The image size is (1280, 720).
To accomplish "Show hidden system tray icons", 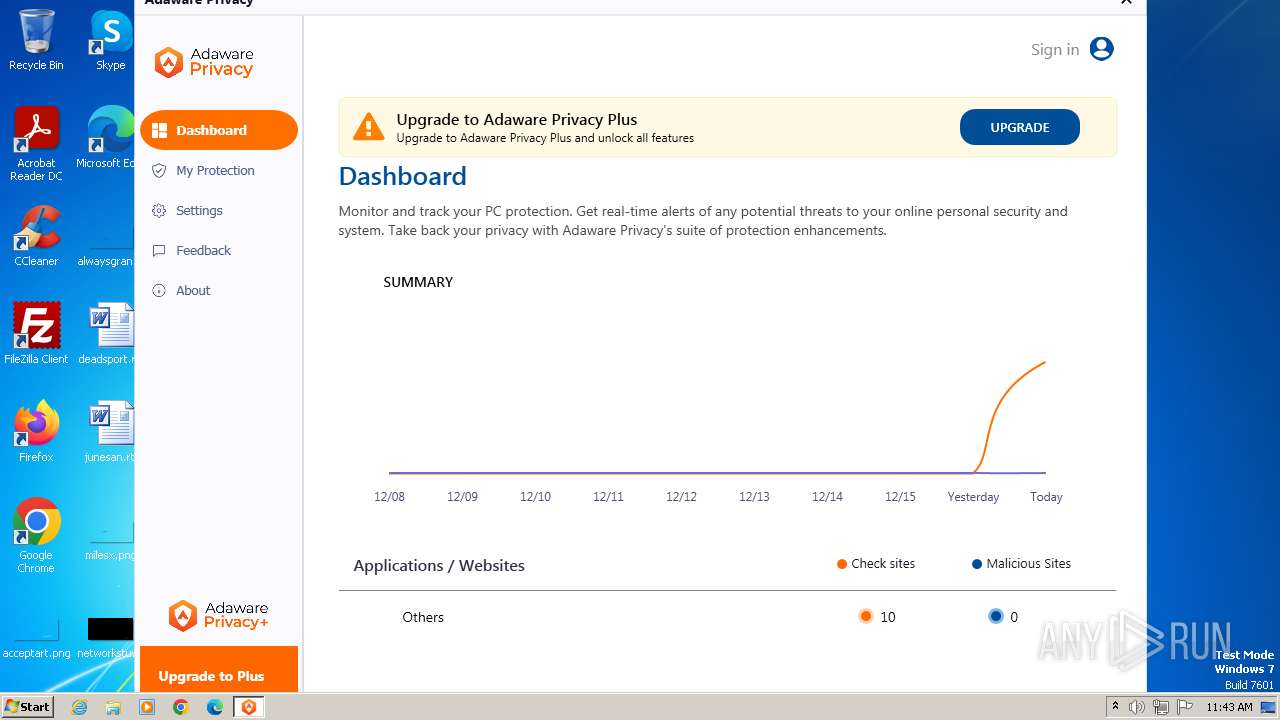I will pos(1116,707).
